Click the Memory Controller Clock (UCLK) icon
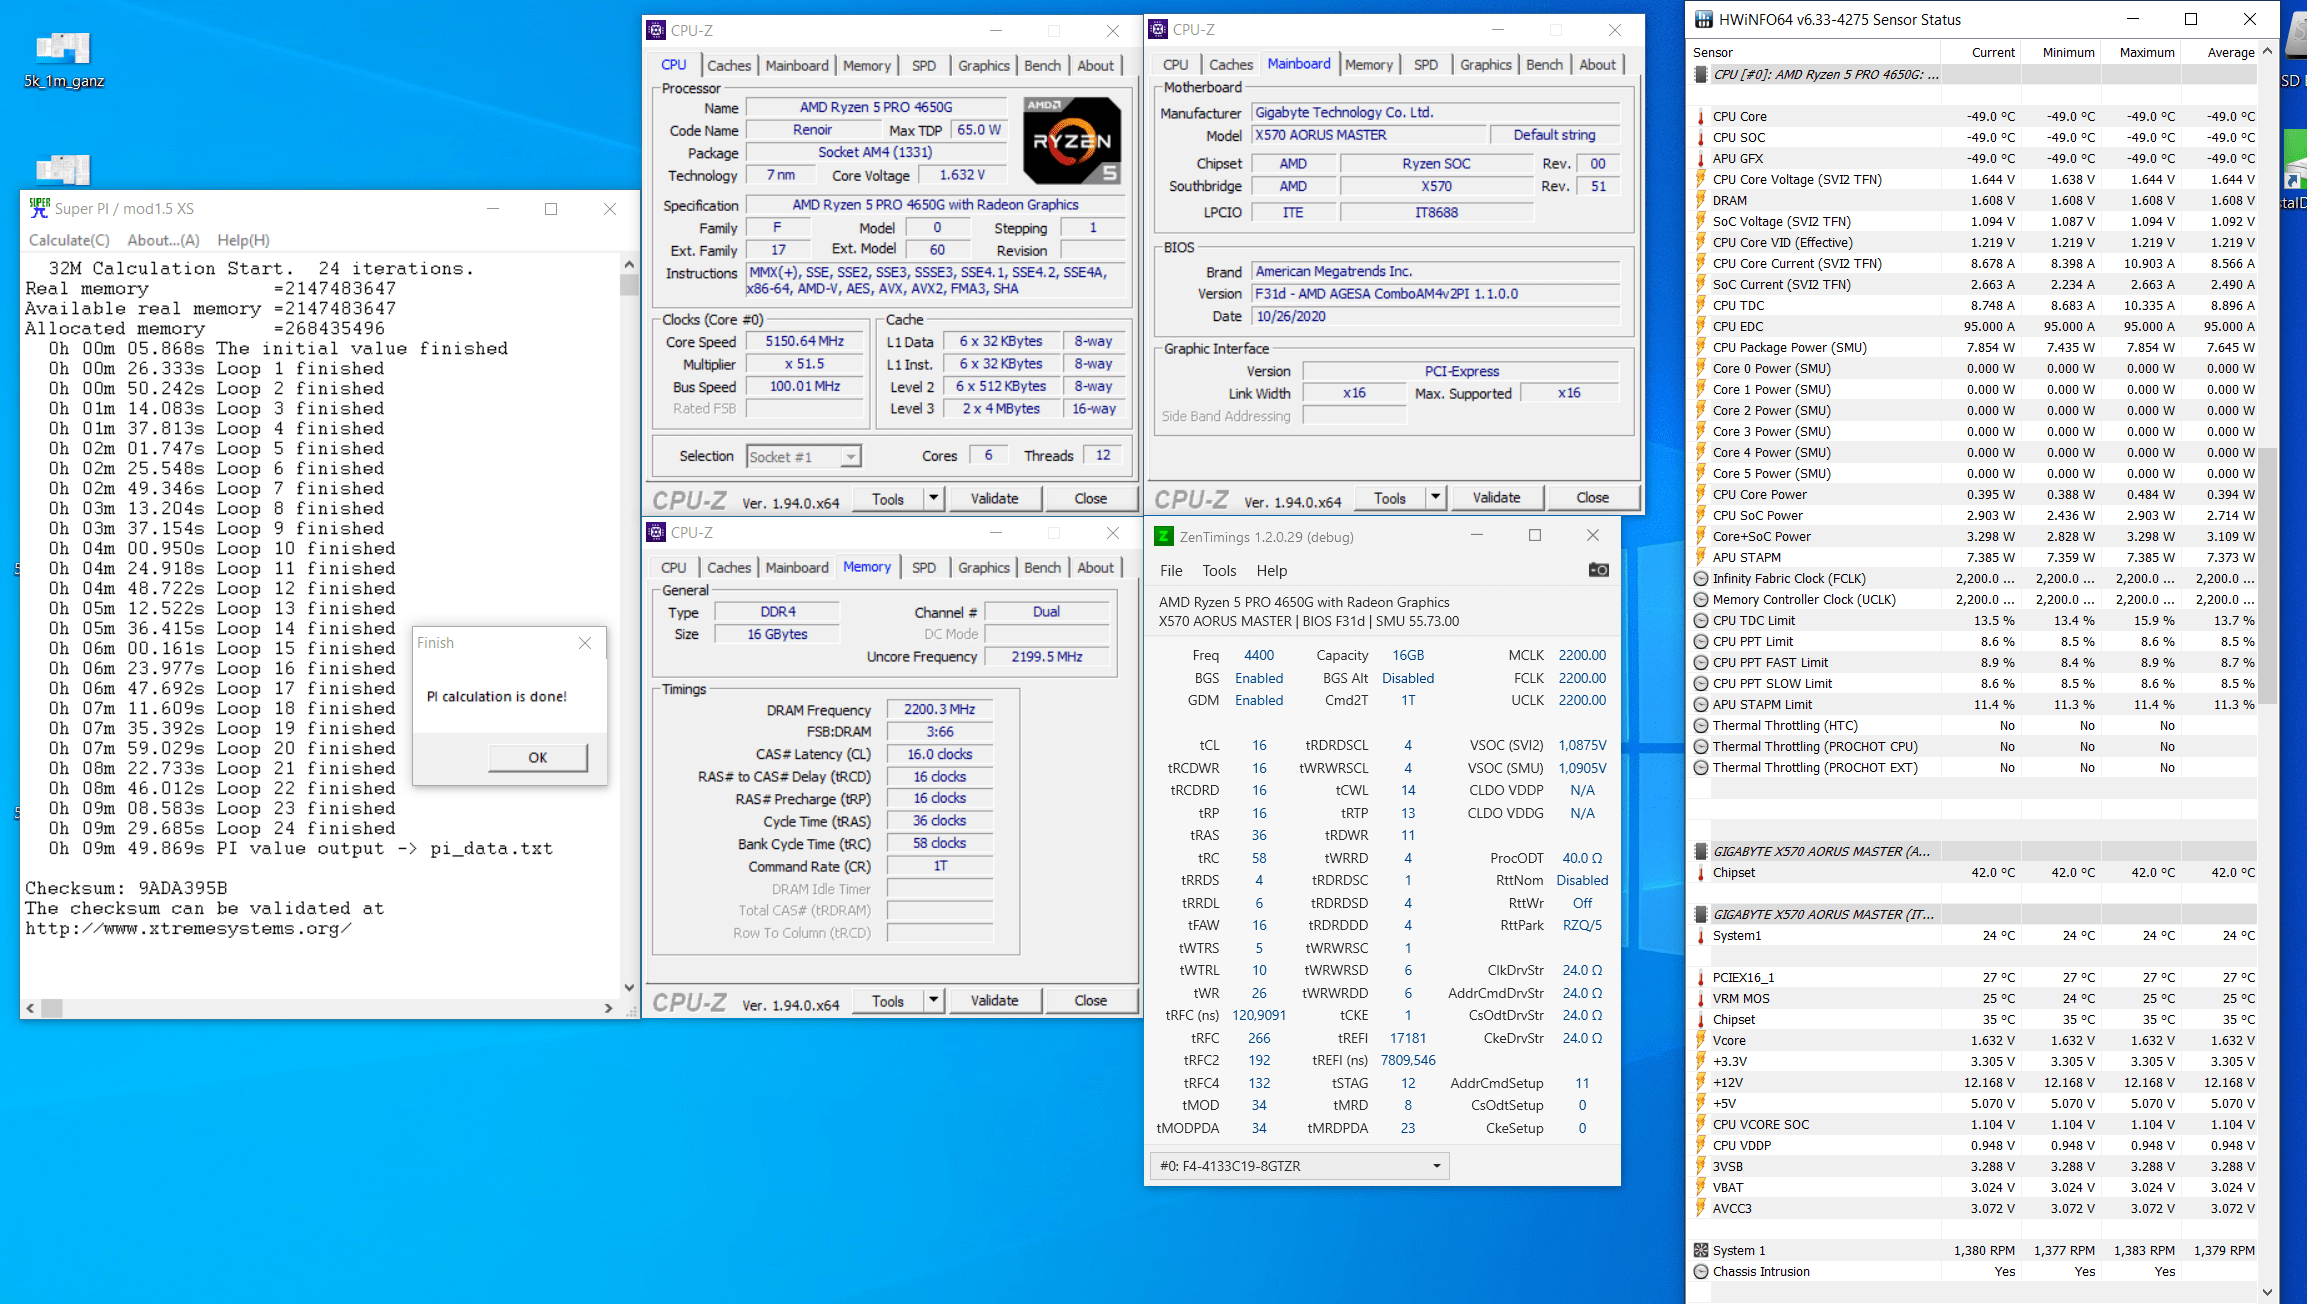2307x1304 pixels. [1701, 600]
